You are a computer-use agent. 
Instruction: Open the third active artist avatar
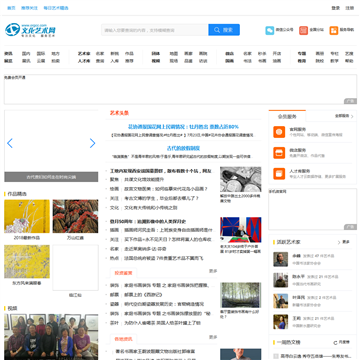pos(281,301)
